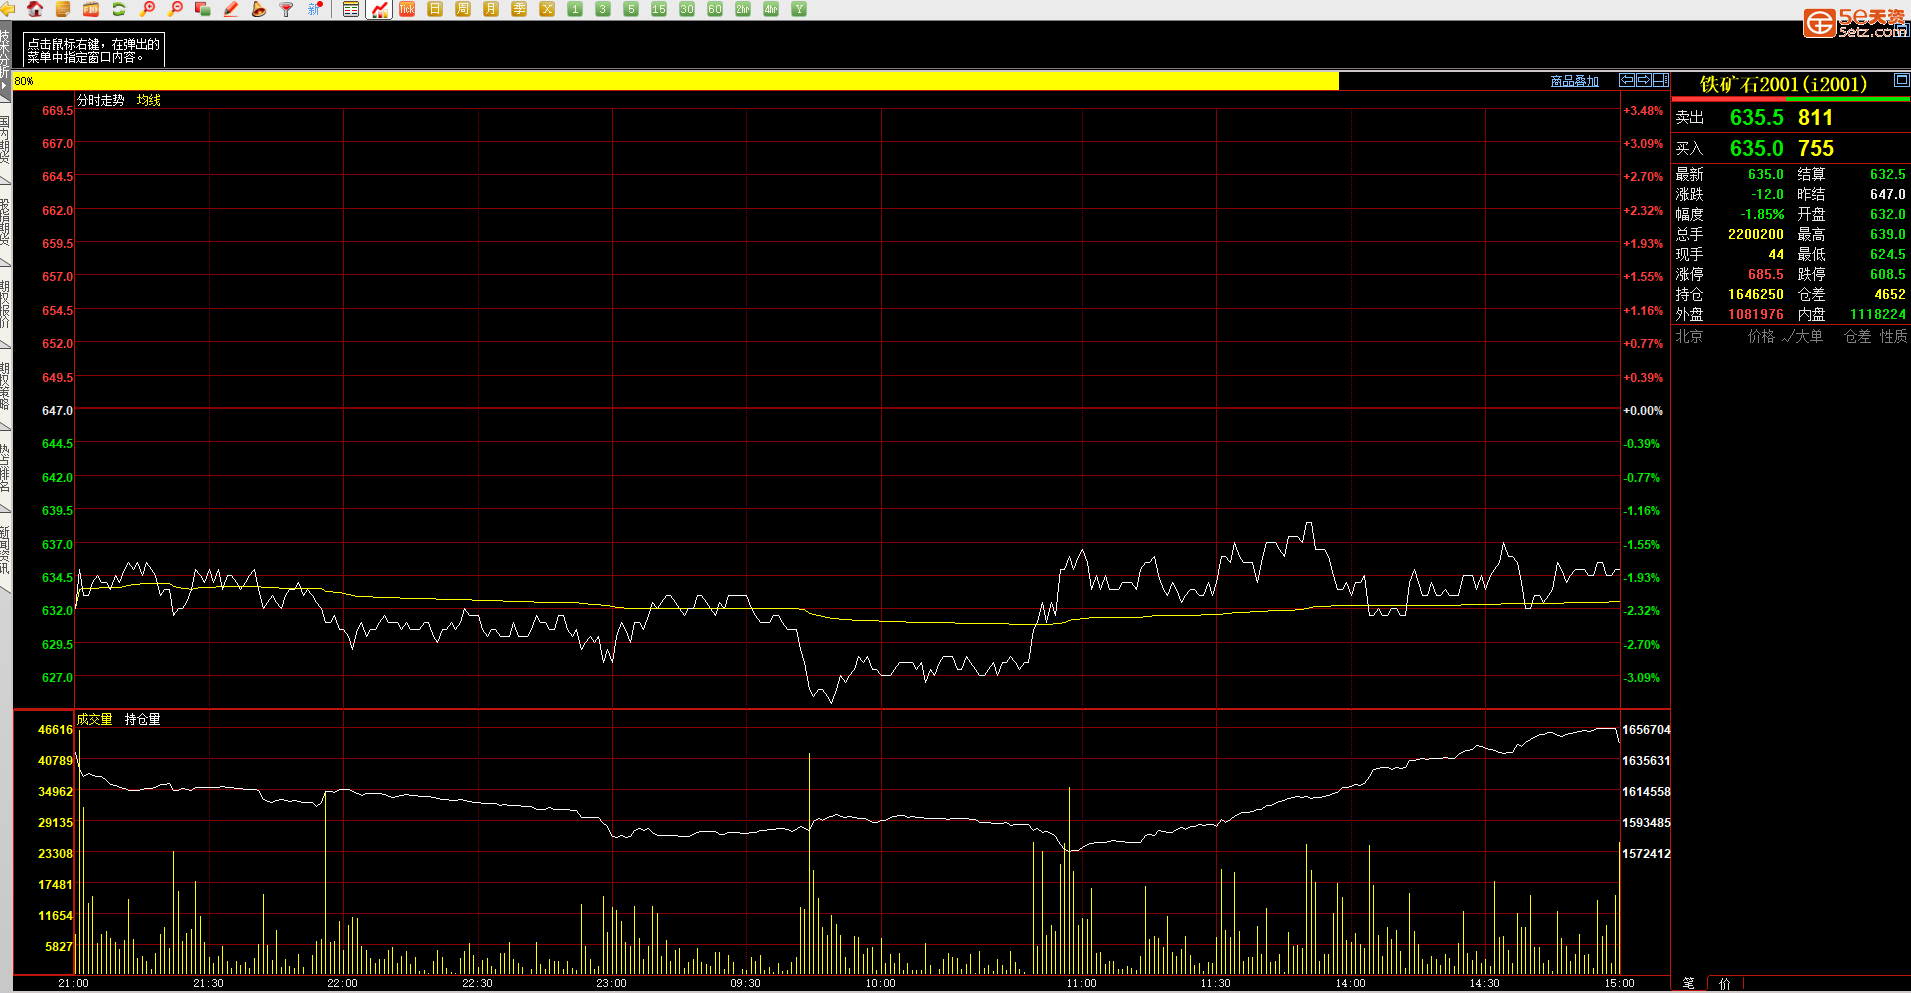The image size is (1911, 993).
Task: Switch to the 15-minute chart period
Action: click(x=658, y=9)
